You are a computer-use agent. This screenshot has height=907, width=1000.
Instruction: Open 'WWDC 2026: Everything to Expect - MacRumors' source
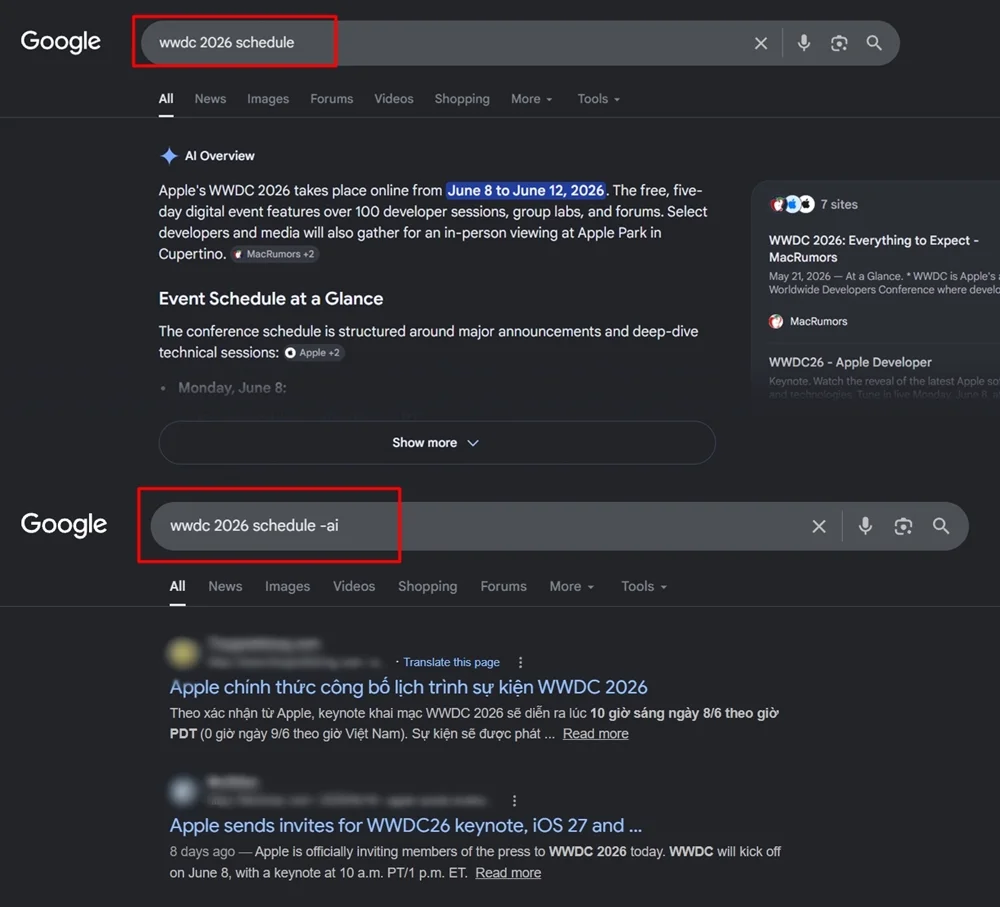click(x=874, y=248)
